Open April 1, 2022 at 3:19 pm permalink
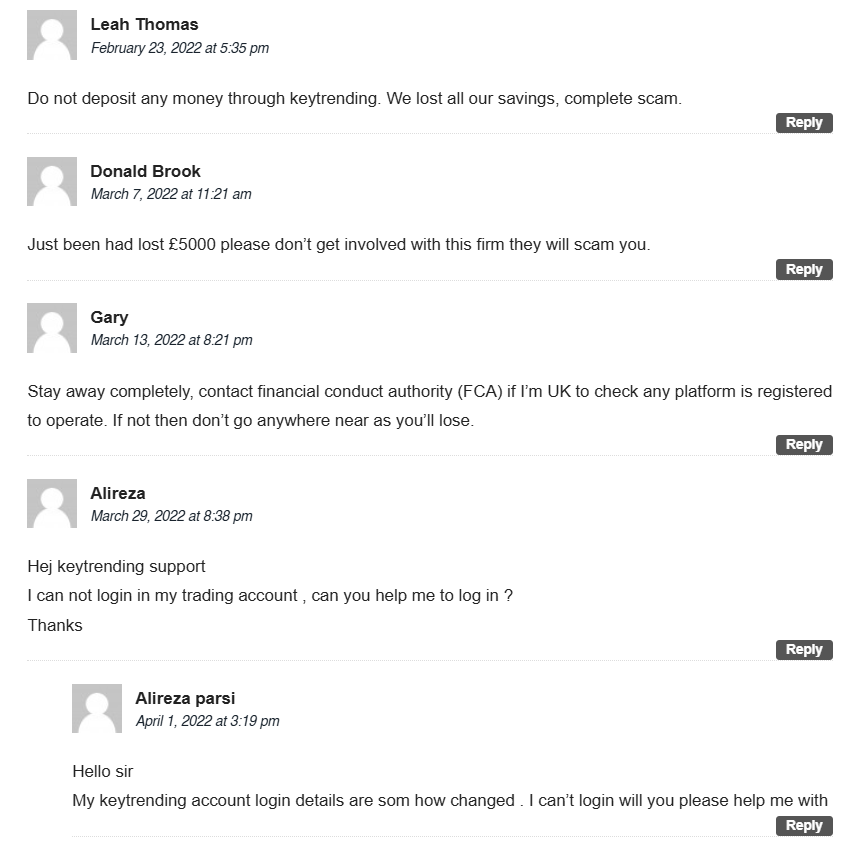 coord(207,721)
